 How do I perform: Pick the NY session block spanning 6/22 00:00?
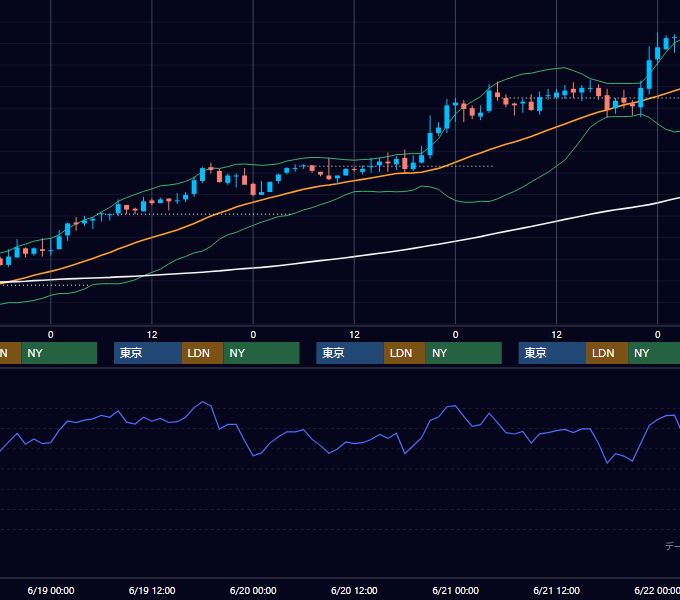(x=654, y=353)
